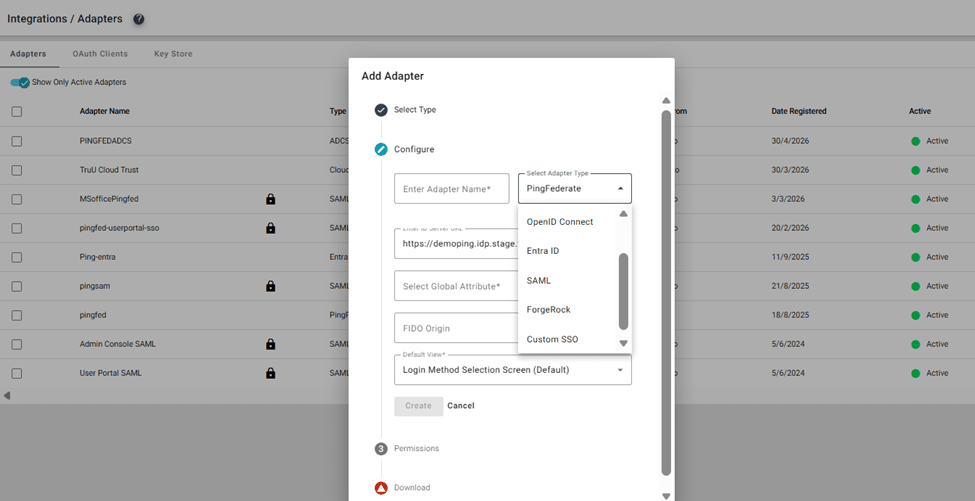This screenshot has width=975, height=501.
Task: Click the Configure step label
Action: point(414,149)
